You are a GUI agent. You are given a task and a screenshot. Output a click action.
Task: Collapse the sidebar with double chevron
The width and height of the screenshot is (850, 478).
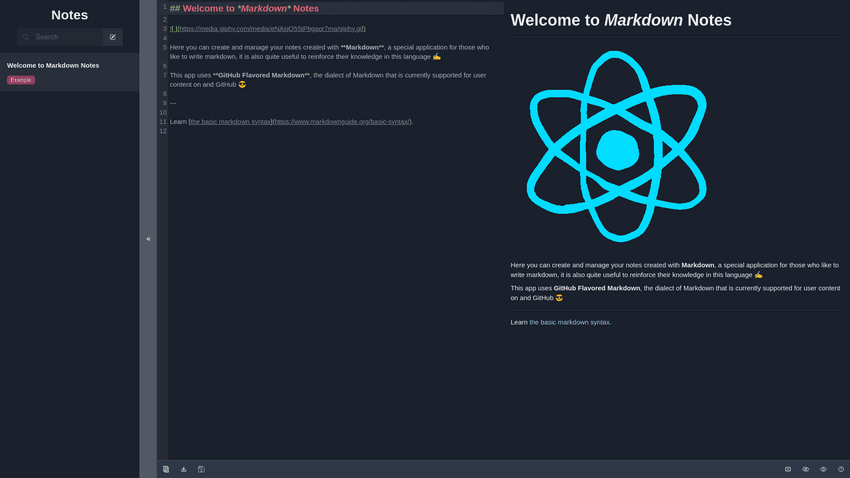pos(148,239)
